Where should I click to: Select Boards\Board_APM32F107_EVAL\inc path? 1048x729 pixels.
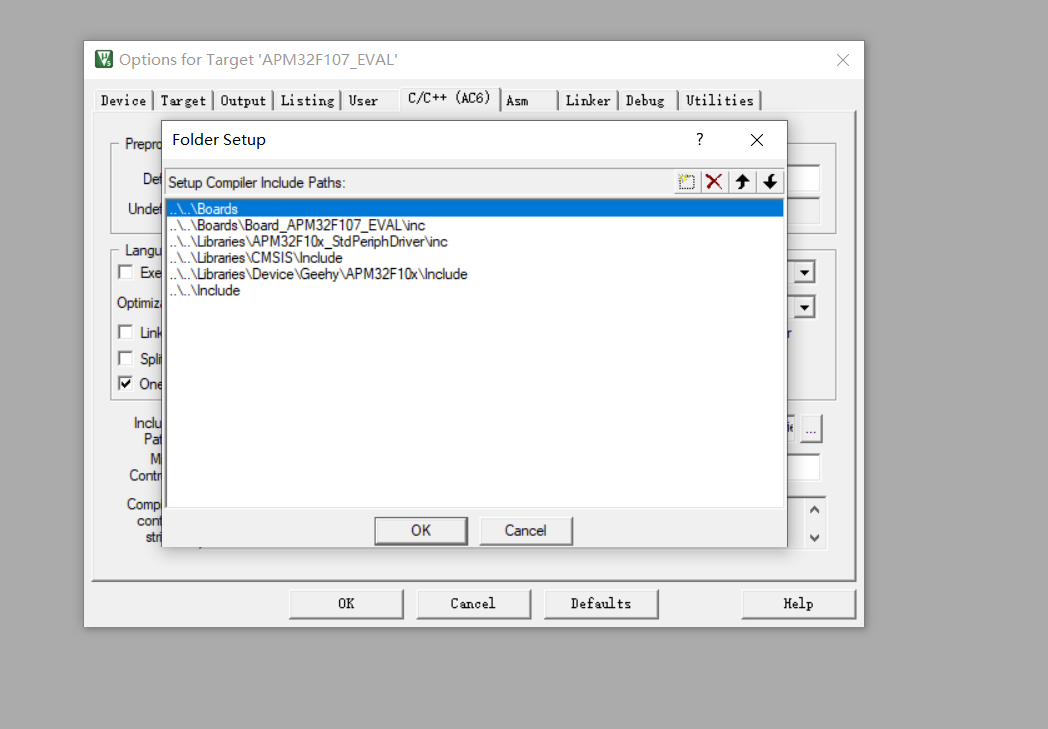(475, 225)
